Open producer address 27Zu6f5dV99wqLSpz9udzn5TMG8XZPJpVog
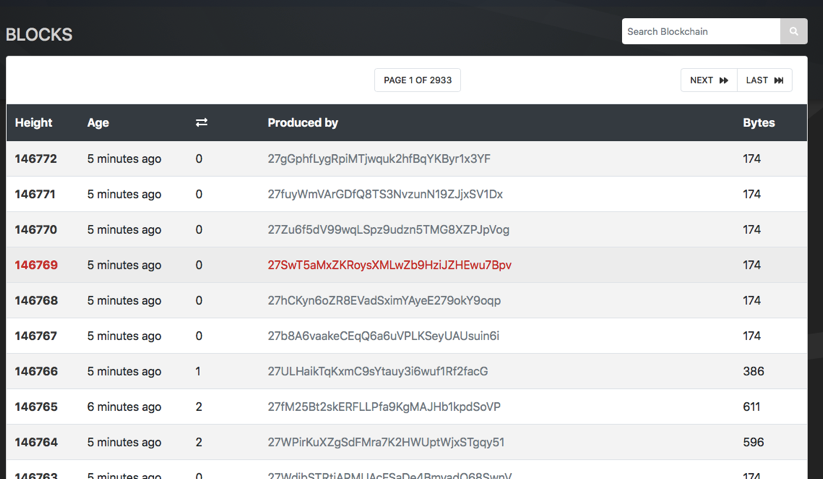This screenshot has height=479, width=823. click(x=388, y=230)
